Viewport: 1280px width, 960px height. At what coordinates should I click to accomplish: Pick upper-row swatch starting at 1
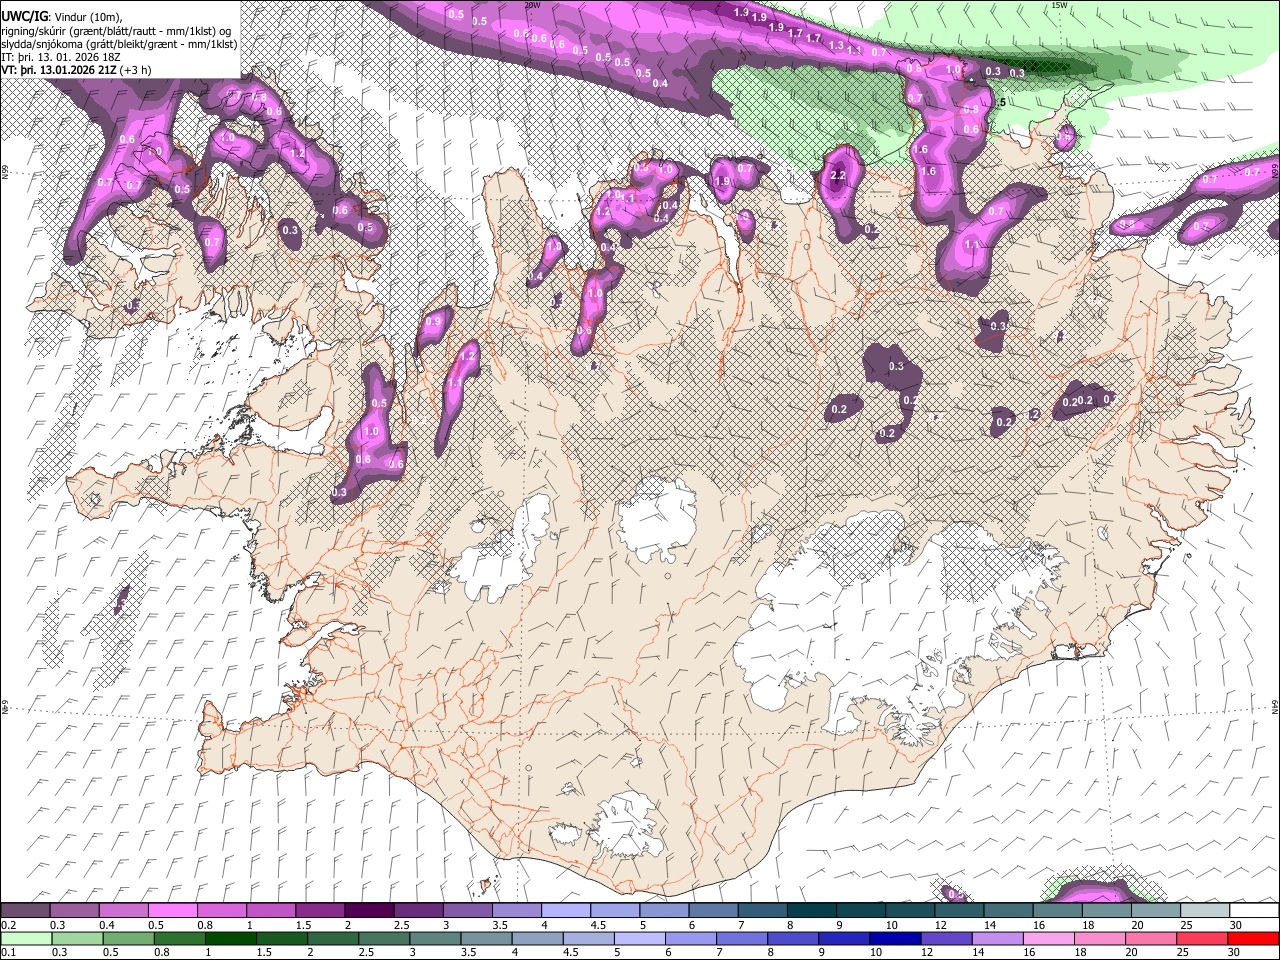(x=271, y=911)
